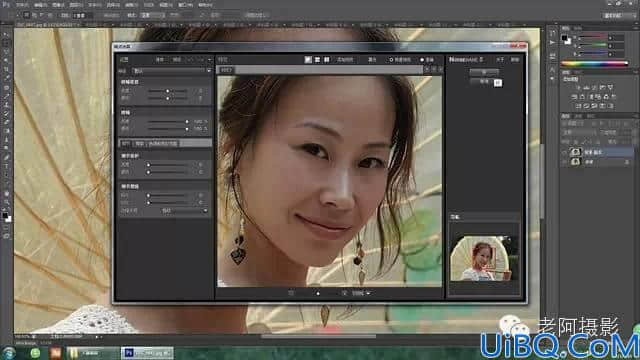The width and height of the screenshot is (640, 360).
Task: Add a Curves adjustment from Adjustments panel
Action: tap(594, 87)
